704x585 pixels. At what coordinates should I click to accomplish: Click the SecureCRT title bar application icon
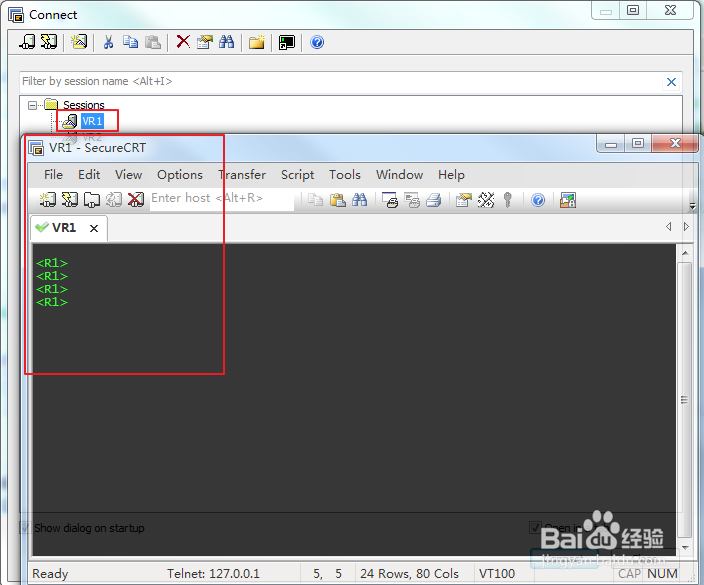click(36, 147)
